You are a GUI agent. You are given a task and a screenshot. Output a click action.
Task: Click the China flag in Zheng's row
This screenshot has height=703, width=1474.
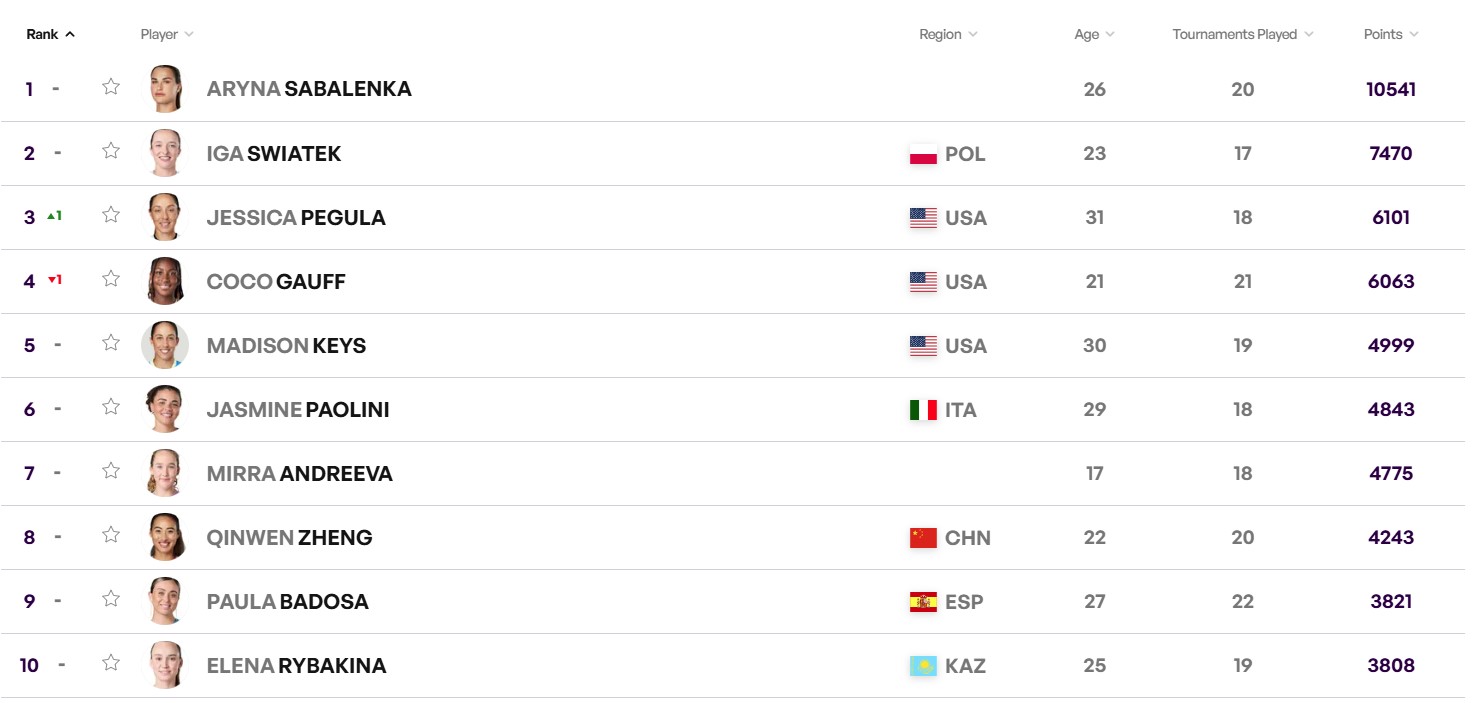(x=923, y=538)
